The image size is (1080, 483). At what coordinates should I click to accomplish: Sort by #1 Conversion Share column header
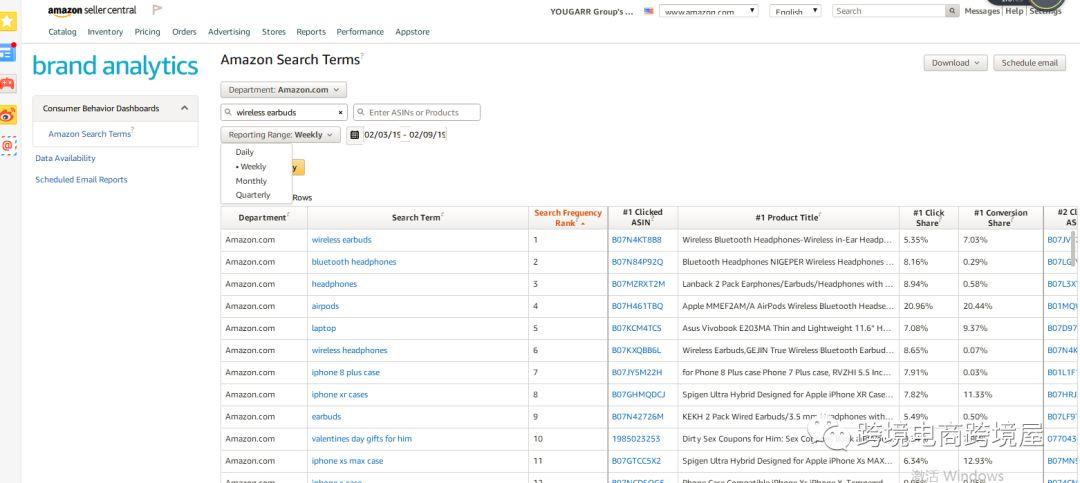point(1000,218)
